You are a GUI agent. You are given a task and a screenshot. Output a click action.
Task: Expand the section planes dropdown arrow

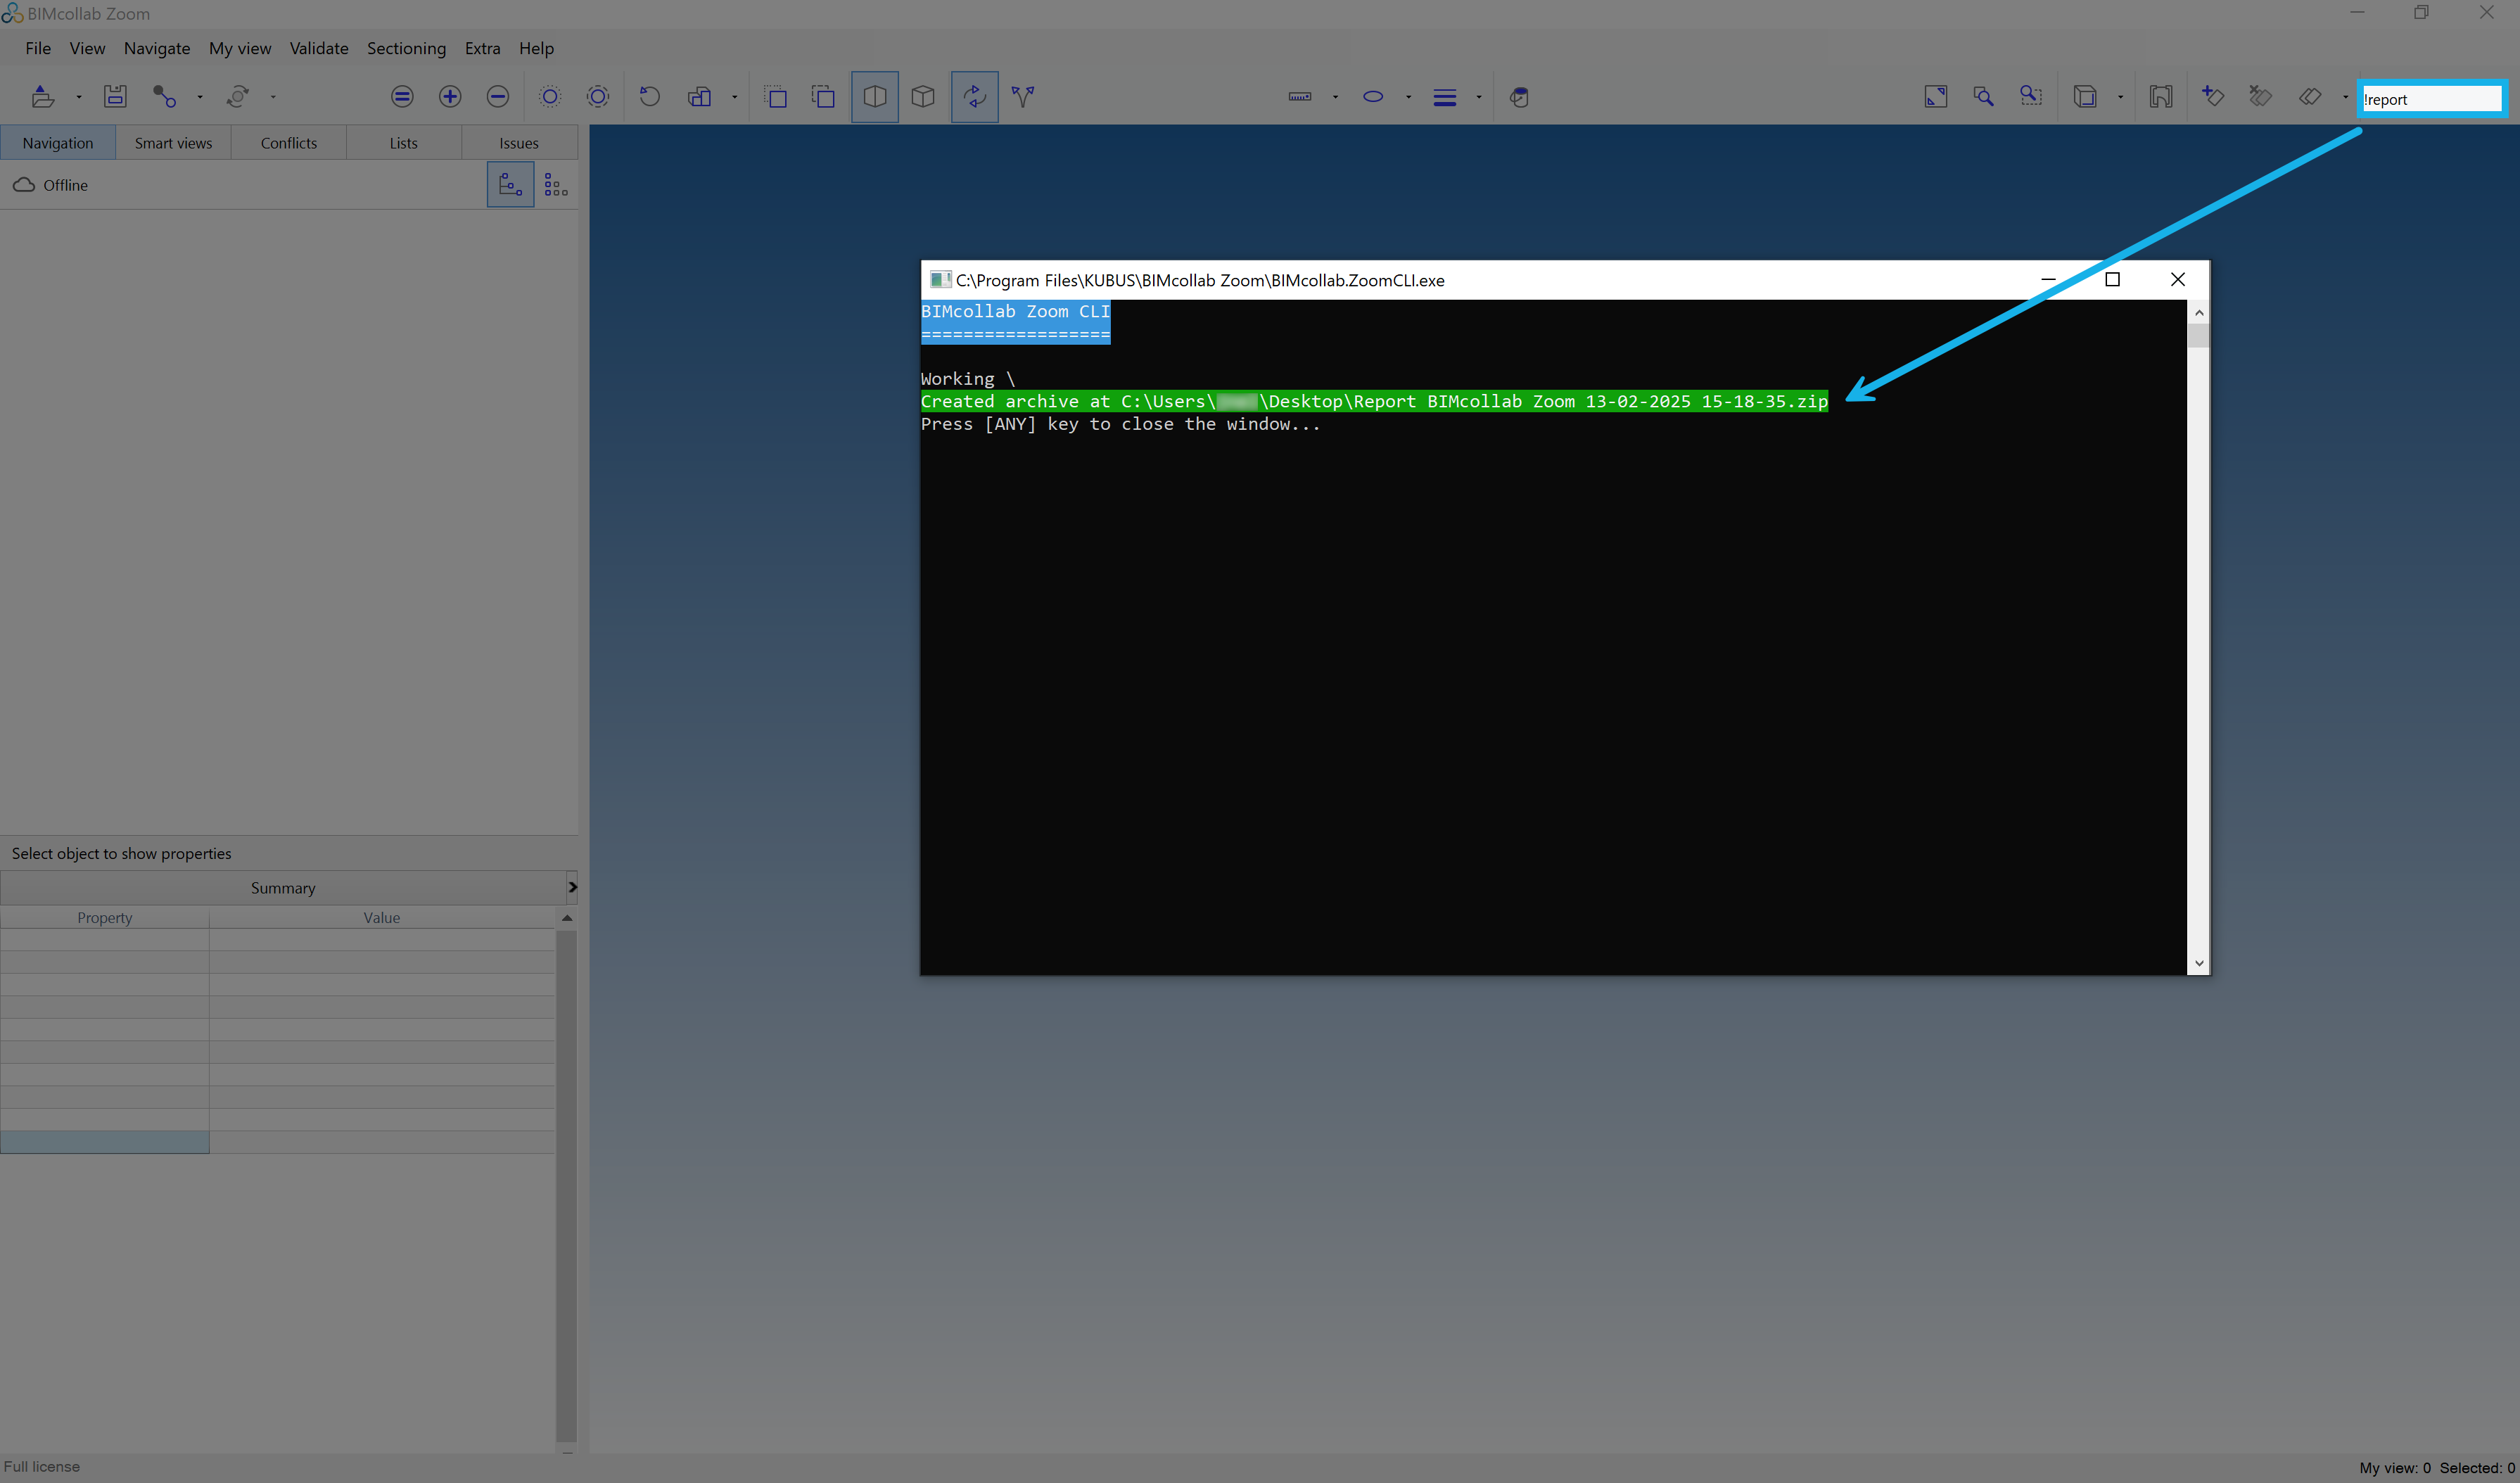click(2345, 97)
